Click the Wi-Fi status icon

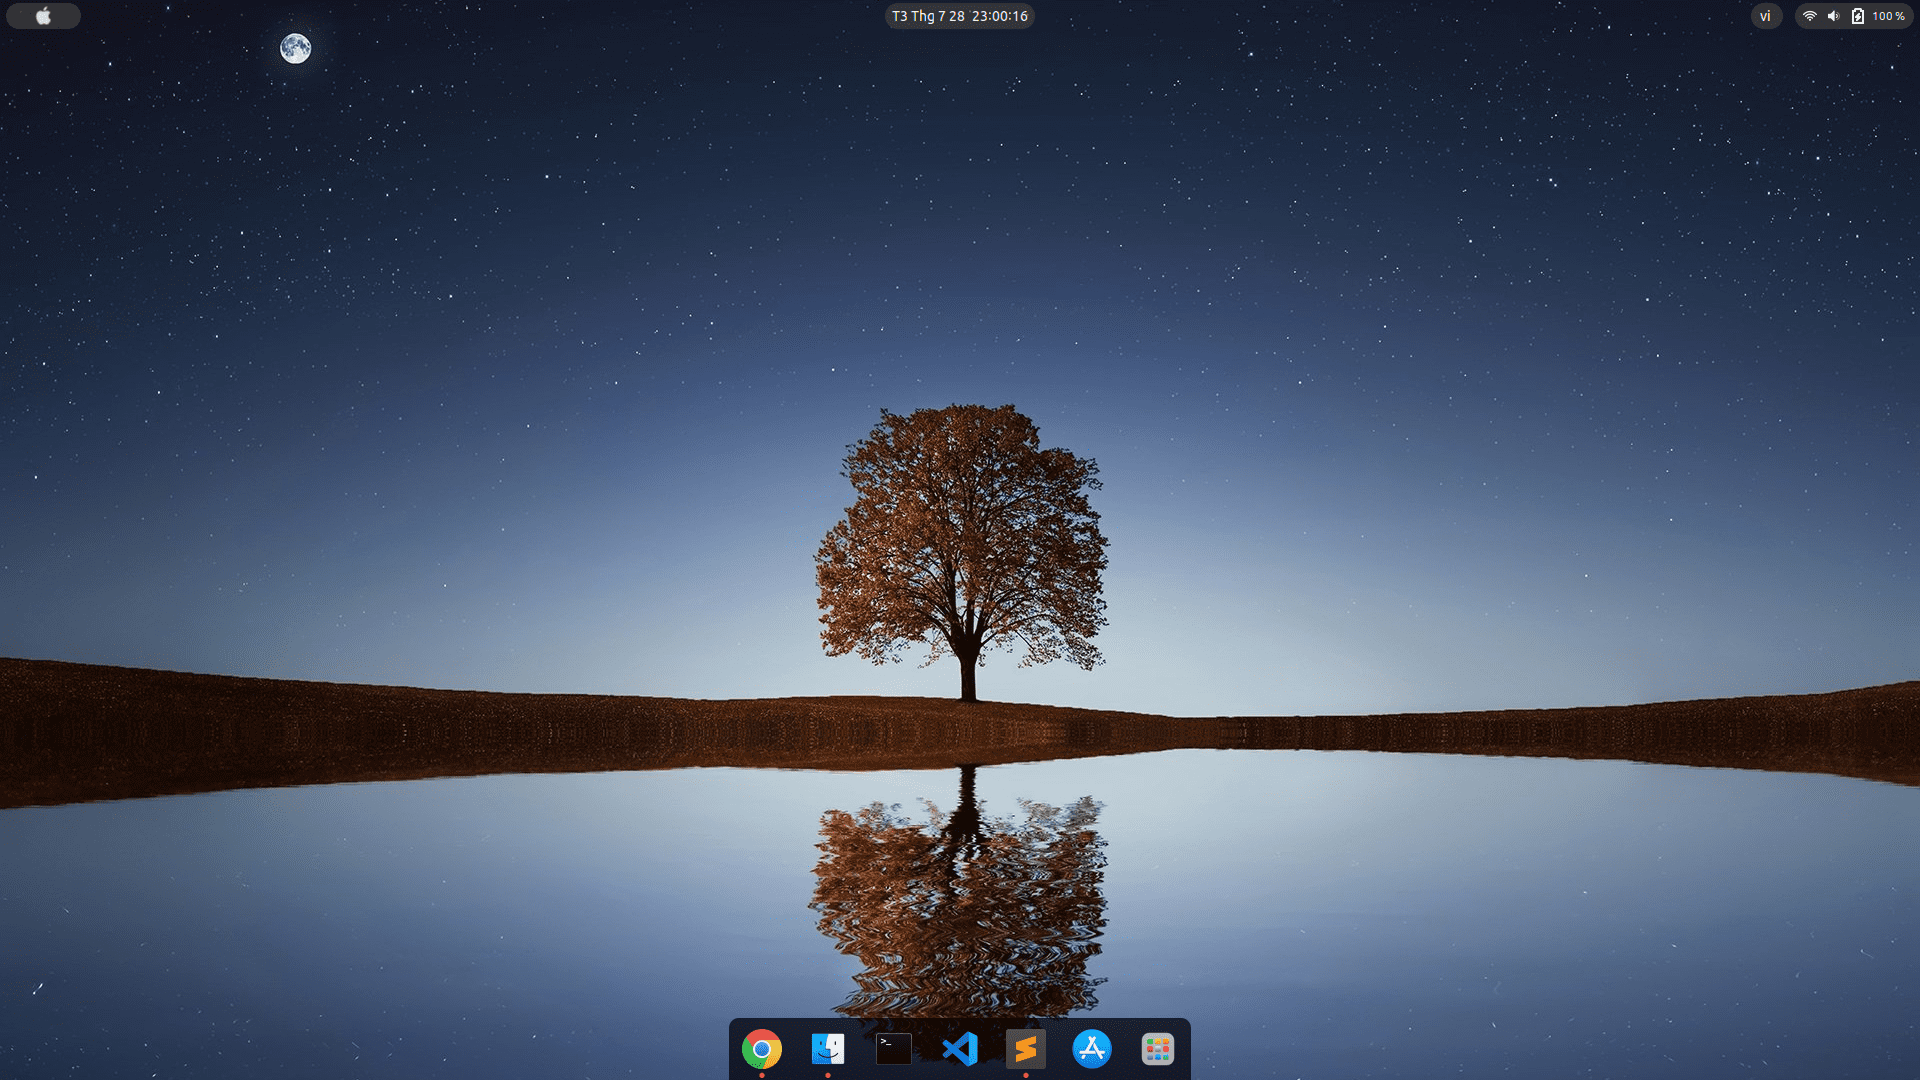pyautogui.click(x=1809, y=16)
